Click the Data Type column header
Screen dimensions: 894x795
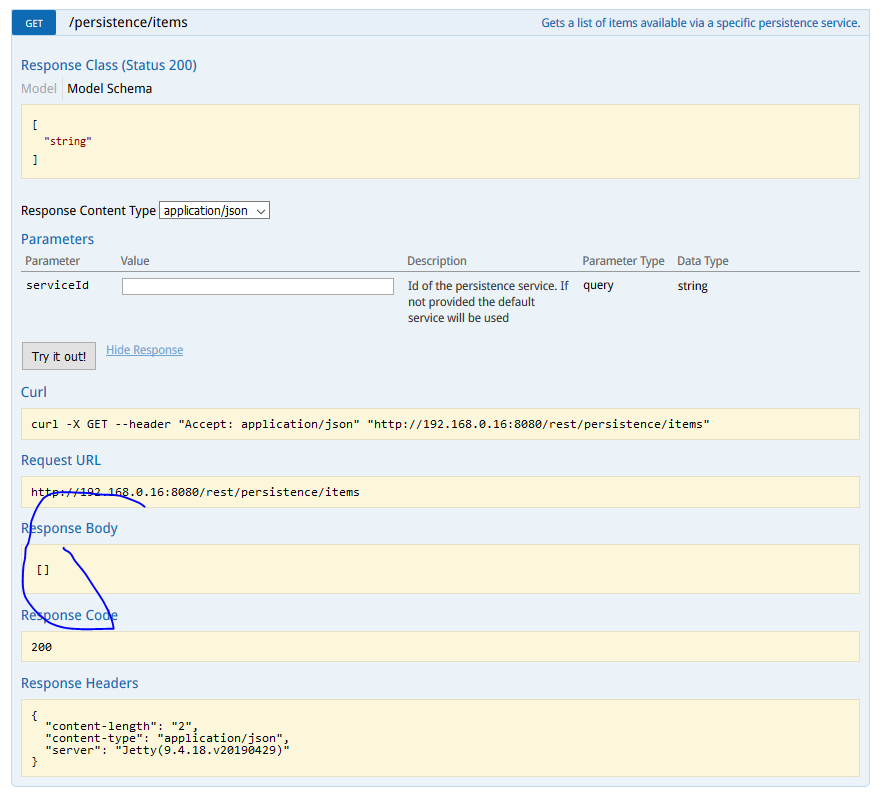tap(702, 261)
